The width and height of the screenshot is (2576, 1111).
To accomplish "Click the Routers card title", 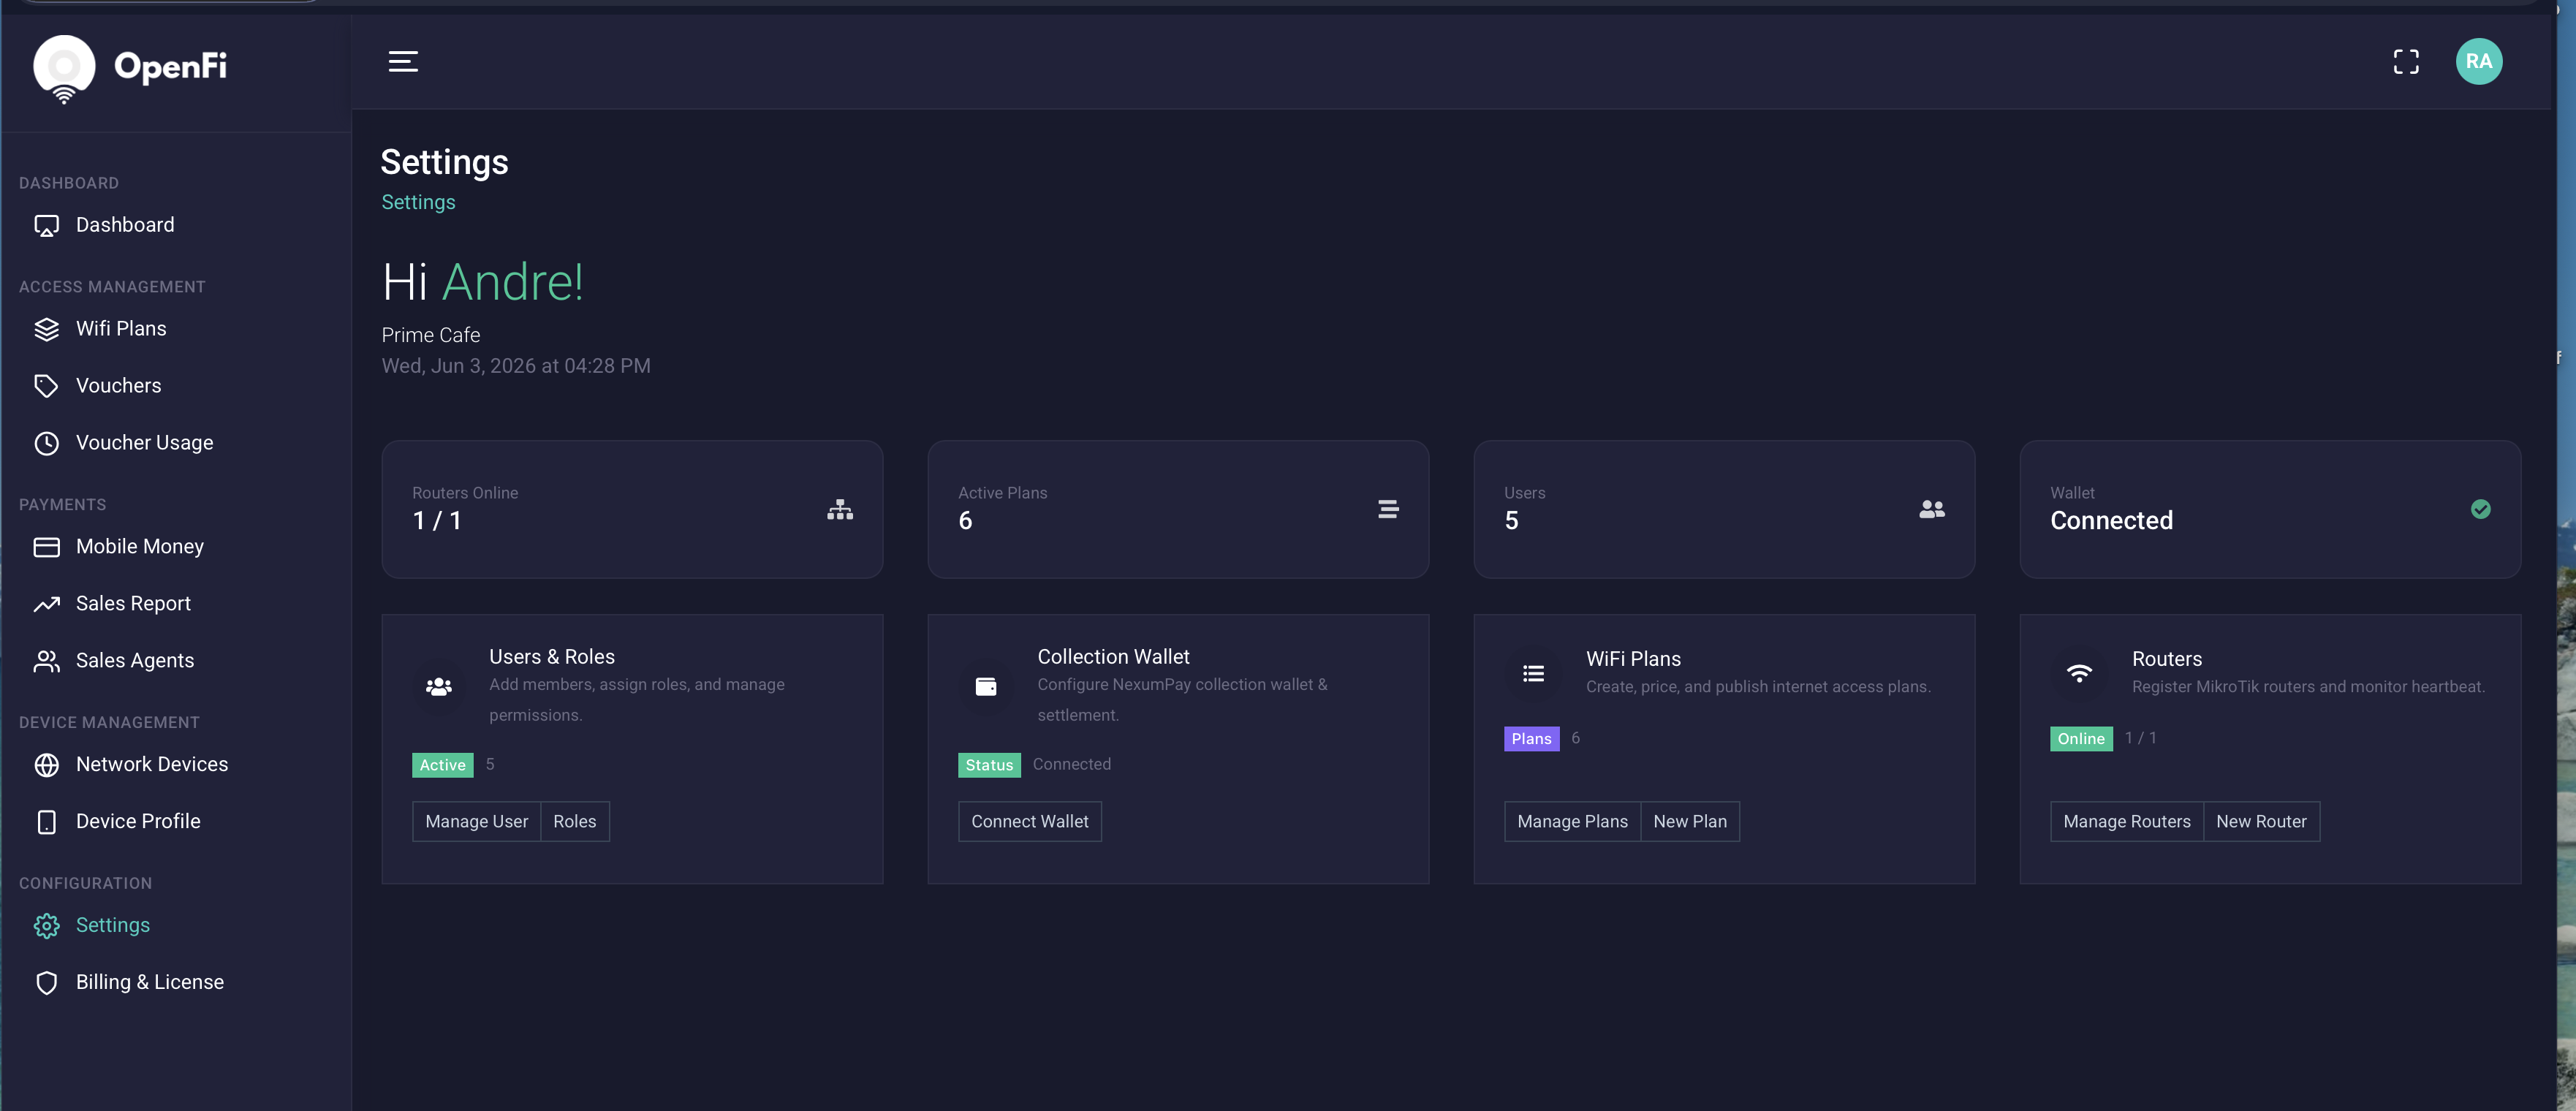I will 2166,659.
